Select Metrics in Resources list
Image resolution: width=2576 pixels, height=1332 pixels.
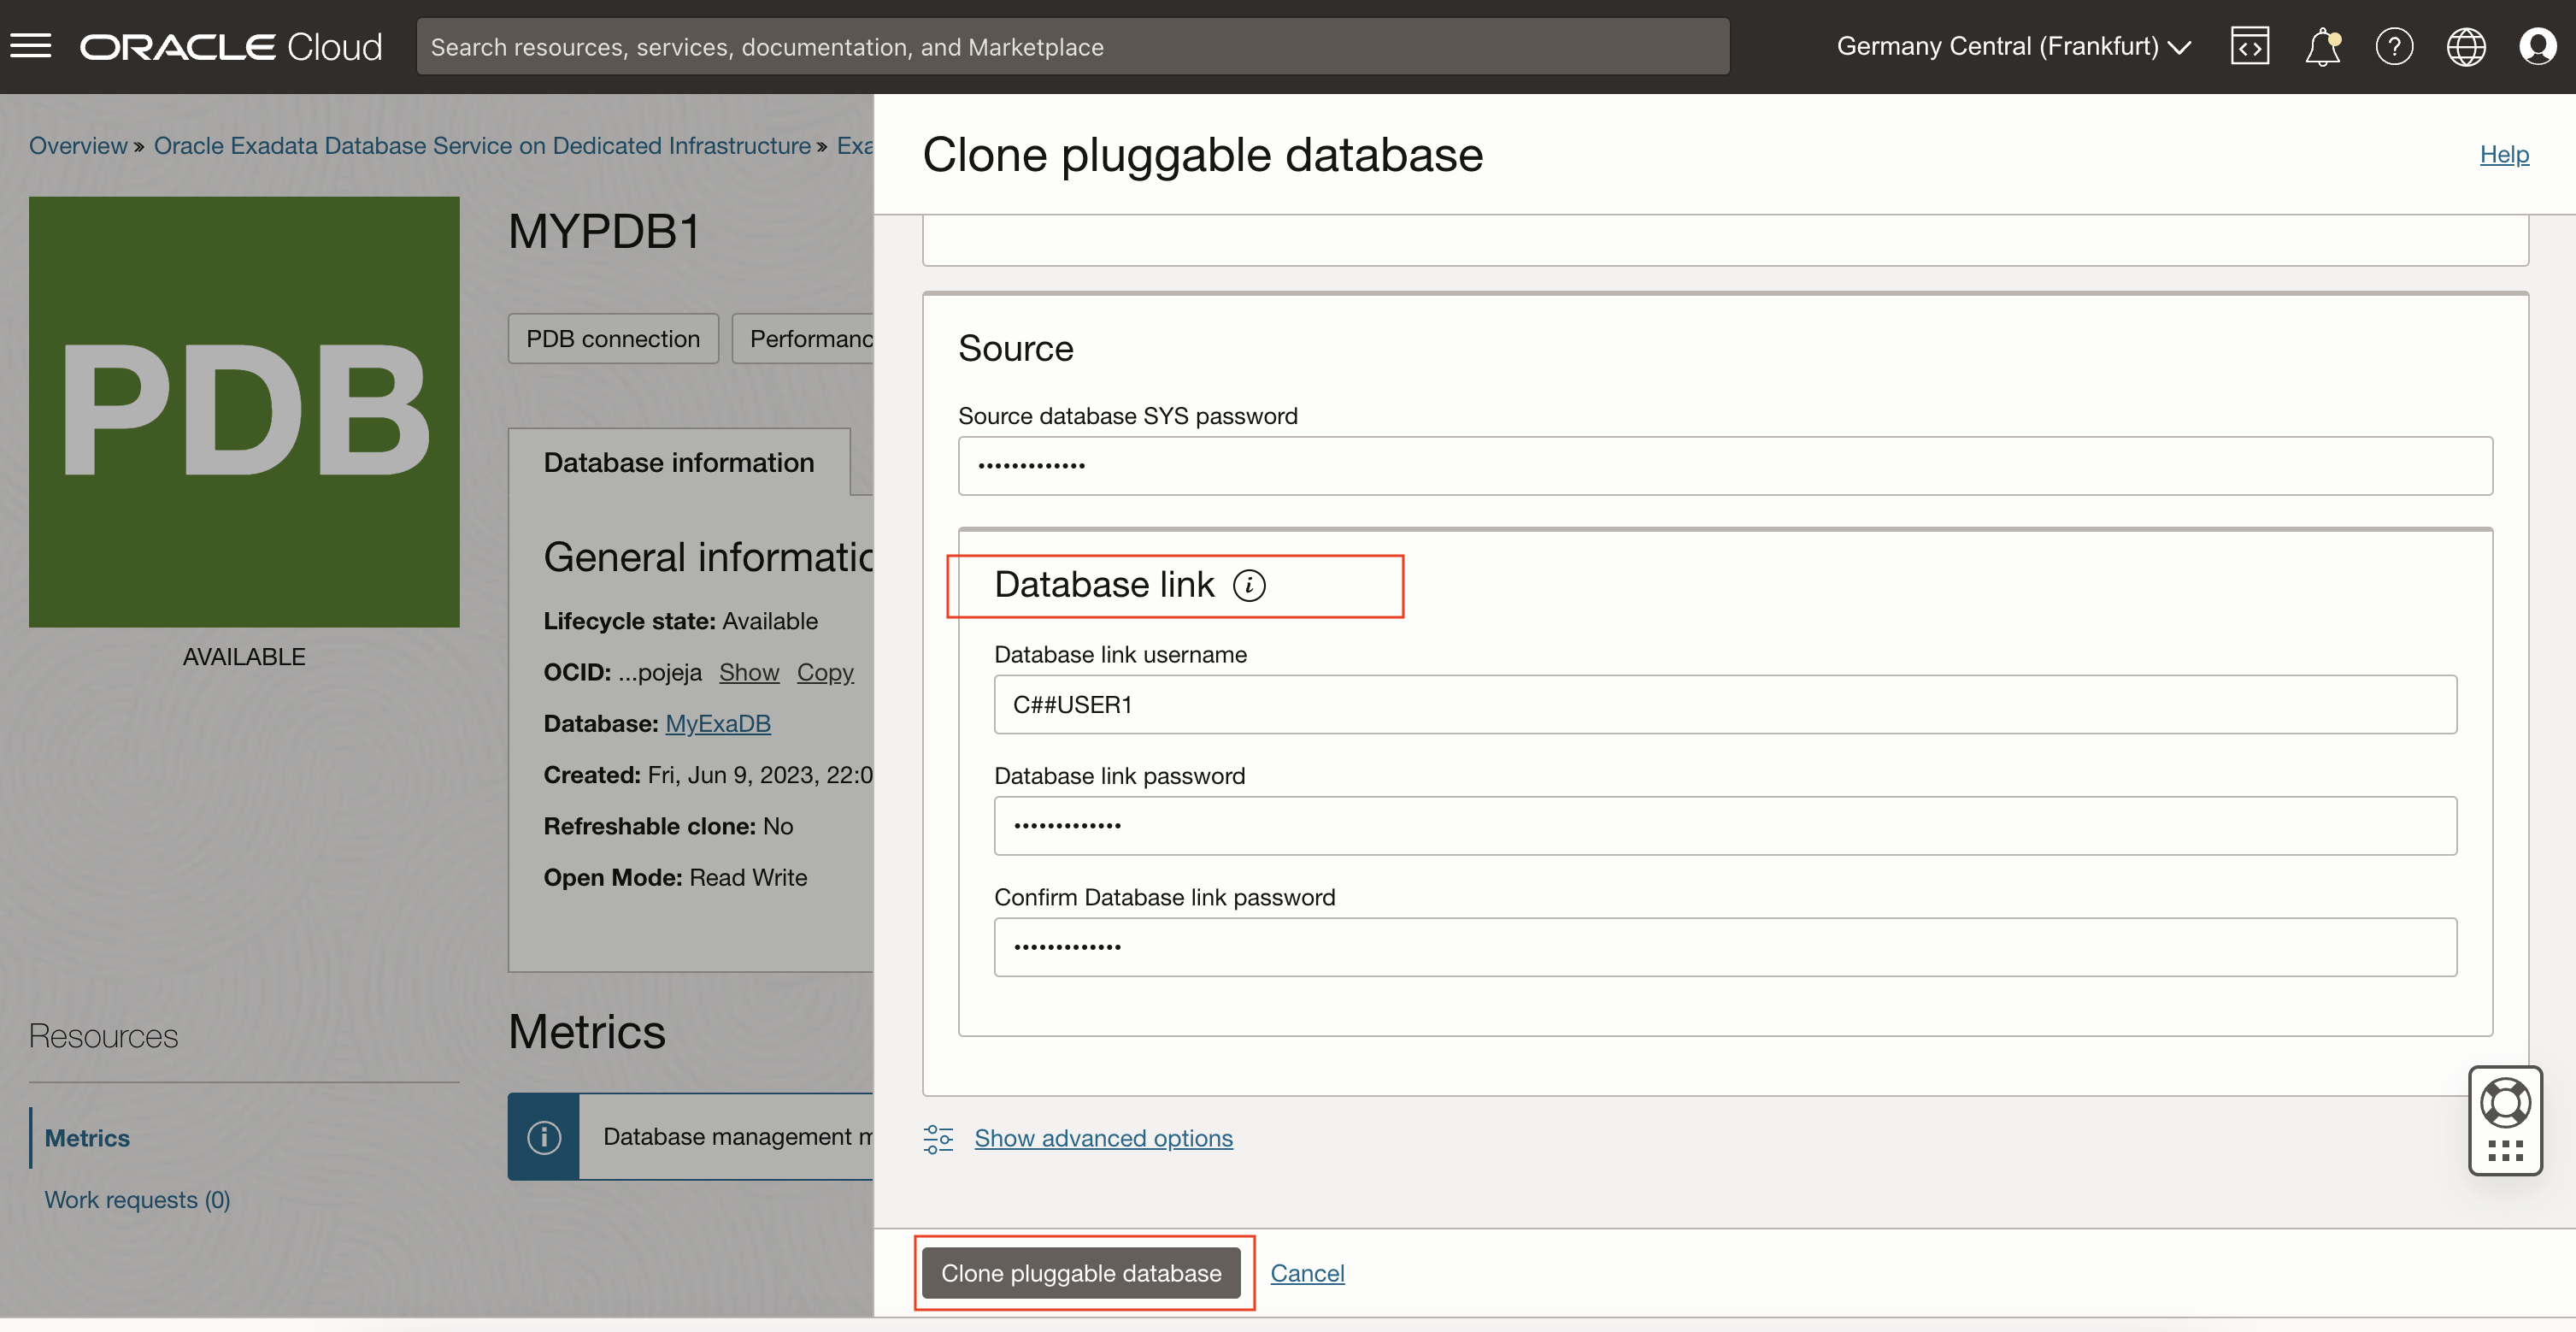[x=87, y=1138]
